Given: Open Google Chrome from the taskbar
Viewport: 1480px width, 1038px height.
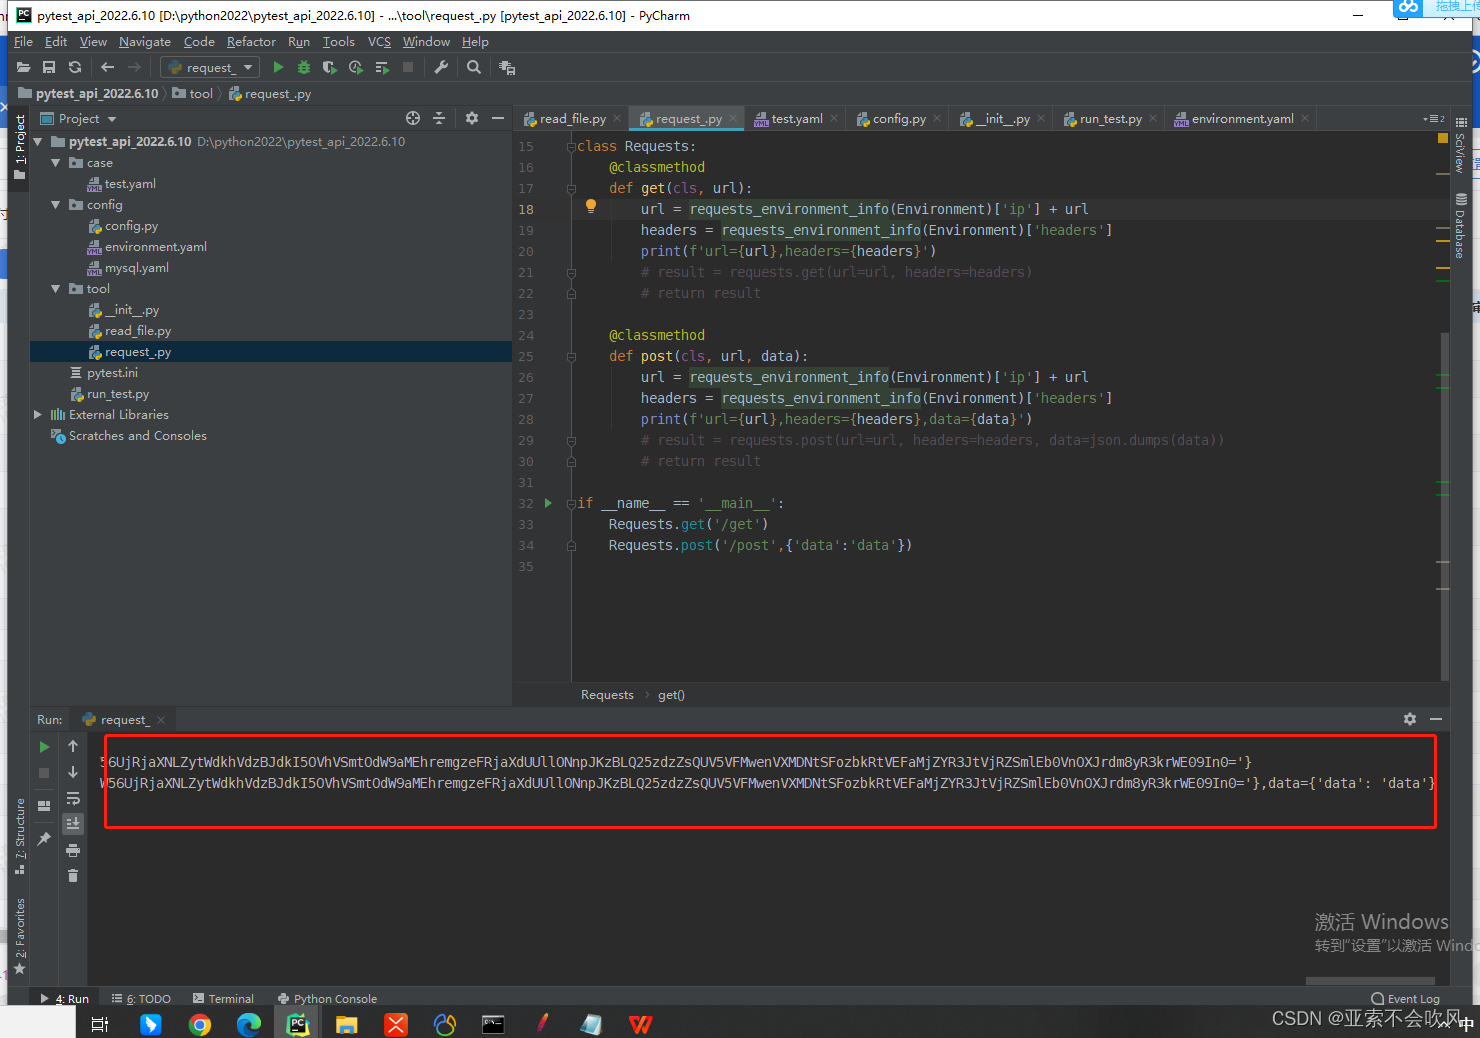Looking at the screenshot, I should tap(199, 1023).
